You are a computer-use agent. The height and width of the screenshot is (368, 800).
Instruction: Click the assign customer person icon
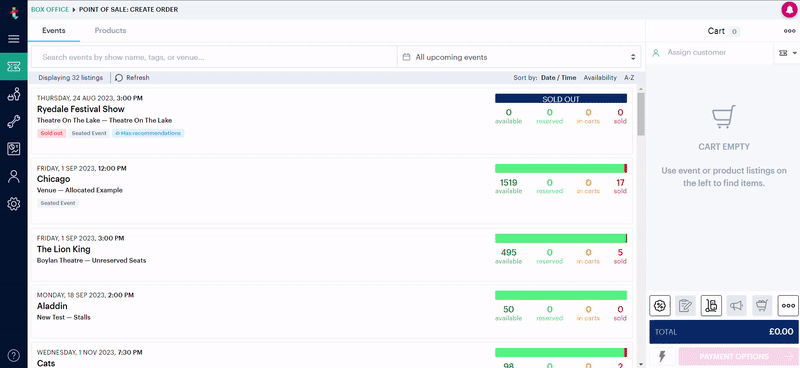click(x=656, y=53)
